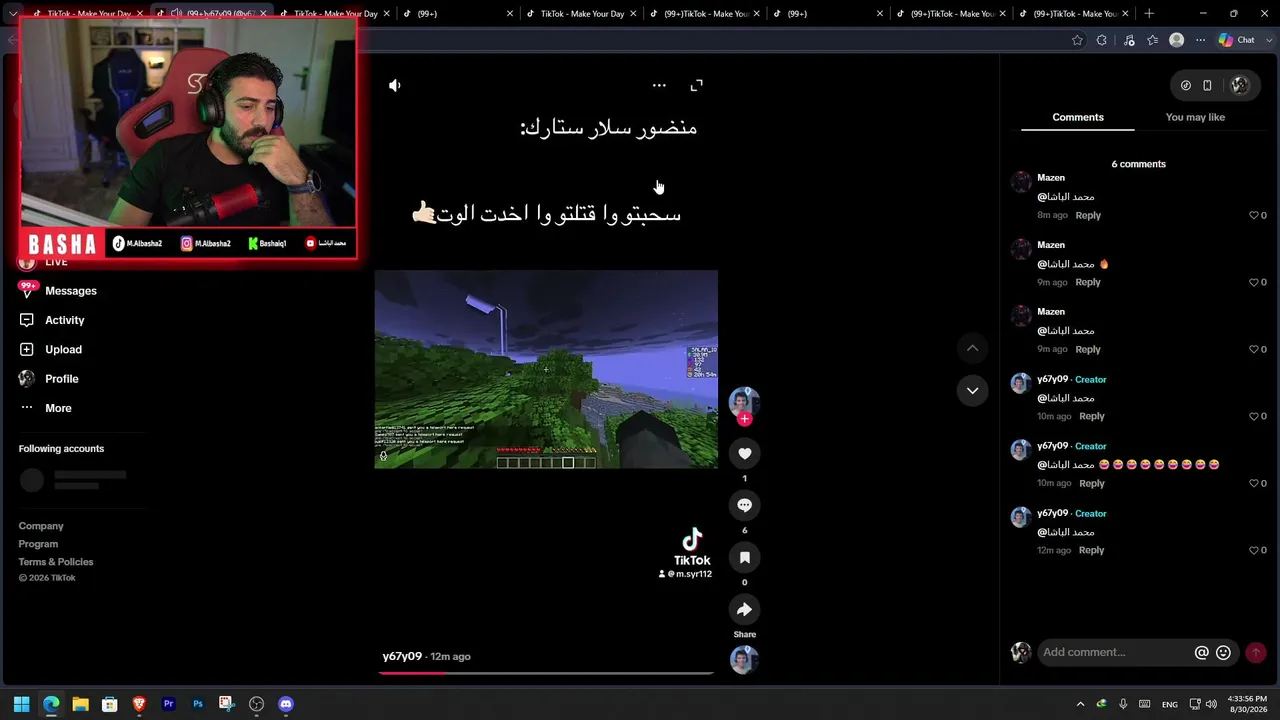1280x720 pixels.
Task: Open the browser Extensions puzzle icon
Action: click(1102, 40)
